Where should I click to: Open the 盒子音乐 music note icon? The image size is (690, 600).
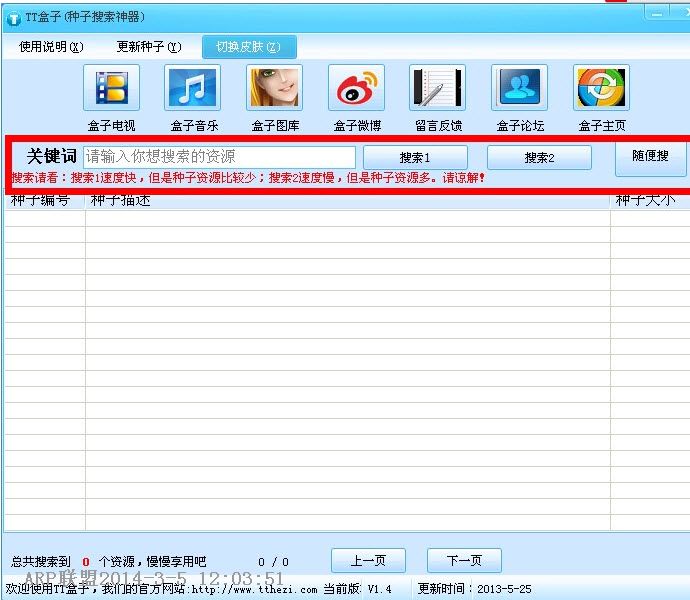click(x=192, y=87)
